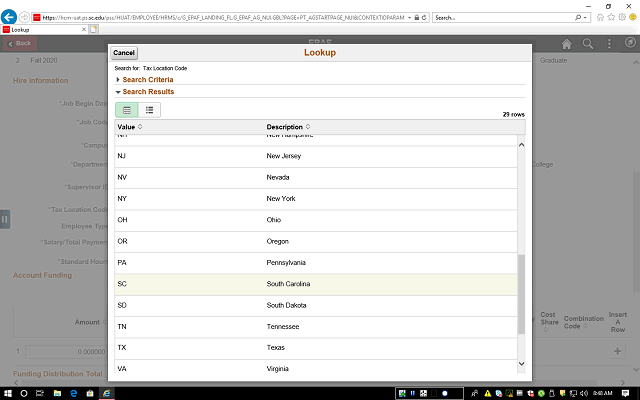This screenshot has width=640, height=400.
Task: Click browser forward arrow button
Action: [x=24, y=17]
